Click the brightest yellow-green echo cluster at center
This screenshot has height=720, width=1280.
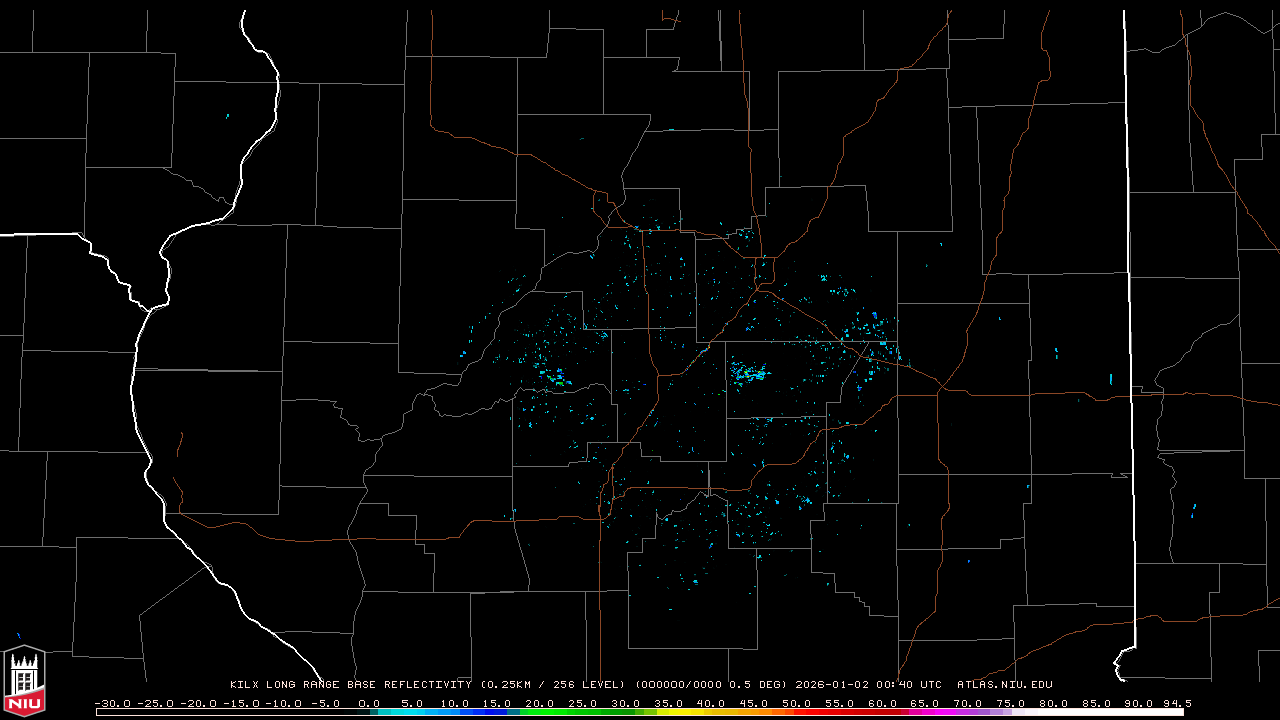pyautogui.click(x=750, y=376)
